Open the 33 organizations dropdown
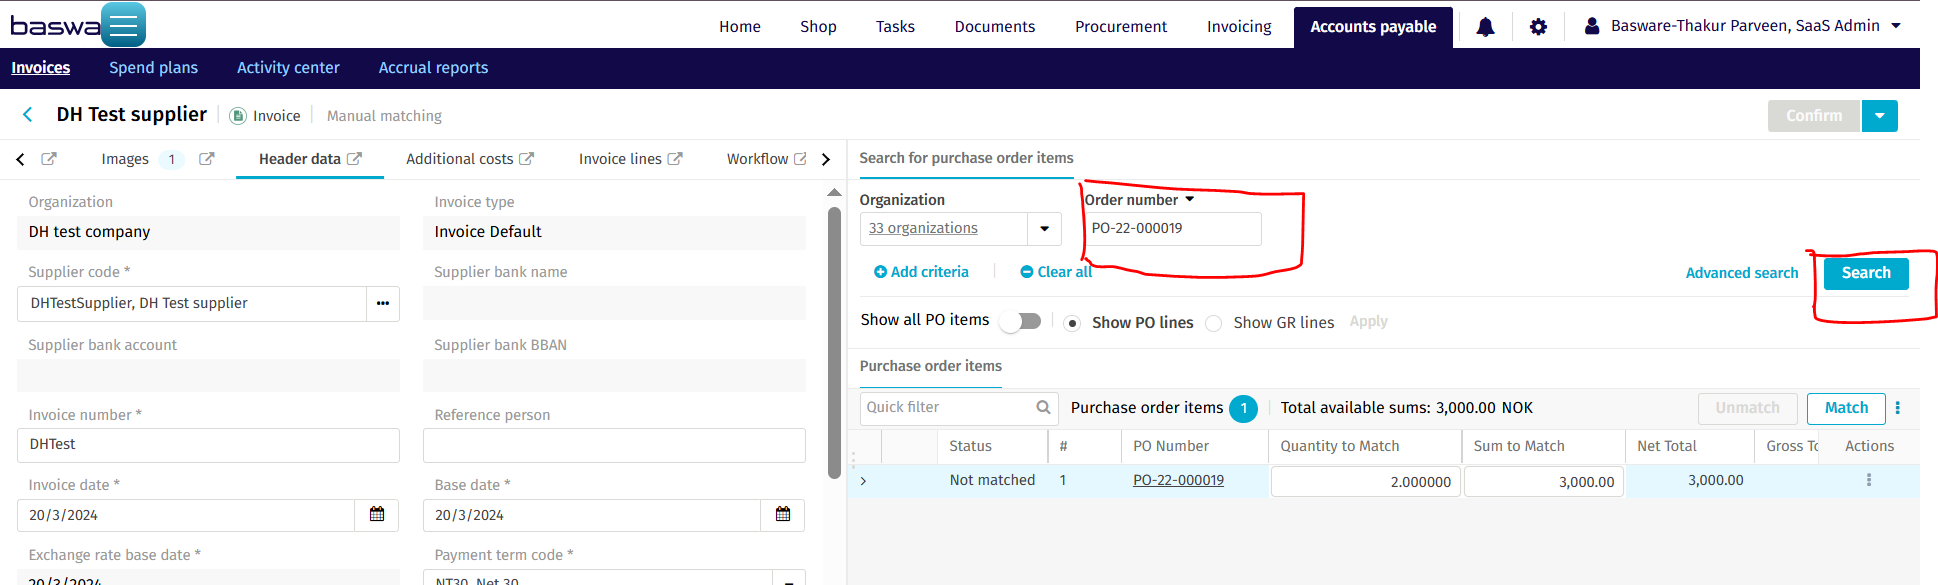 [1044, 229]
